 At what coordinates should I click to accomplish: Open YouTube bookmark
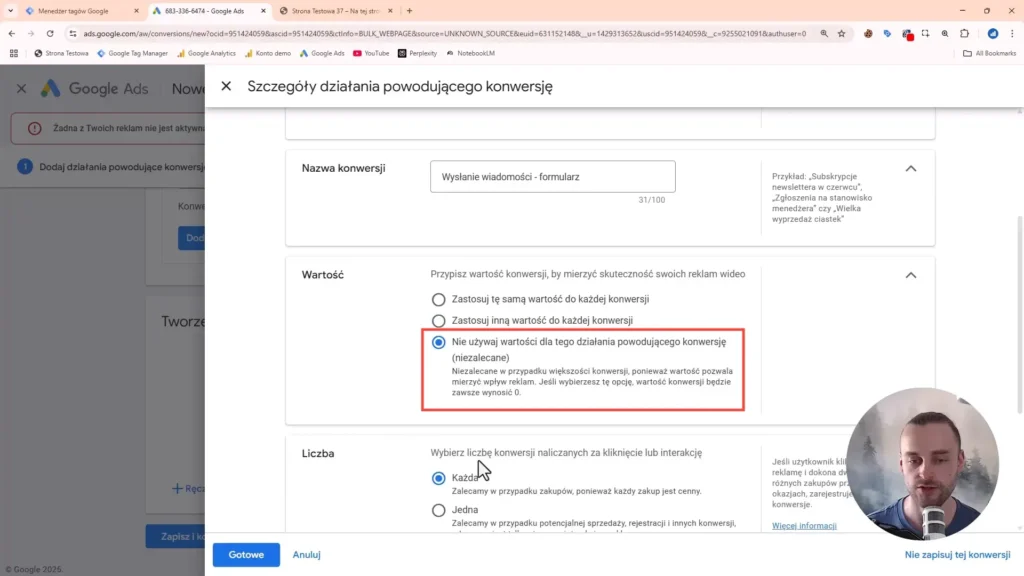(371, 54)
